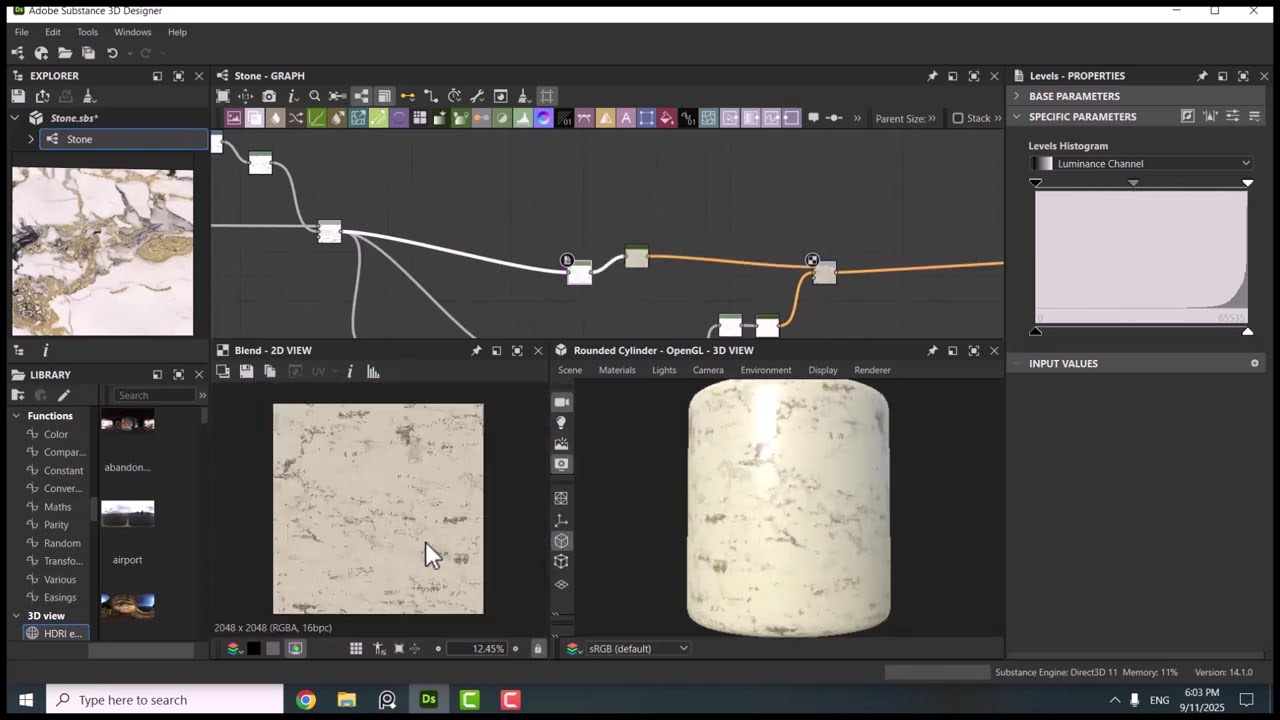This screenshot has height=720, width=1280.
Task: Open the Renderer menu in 3D view
Action: [872, 370]
